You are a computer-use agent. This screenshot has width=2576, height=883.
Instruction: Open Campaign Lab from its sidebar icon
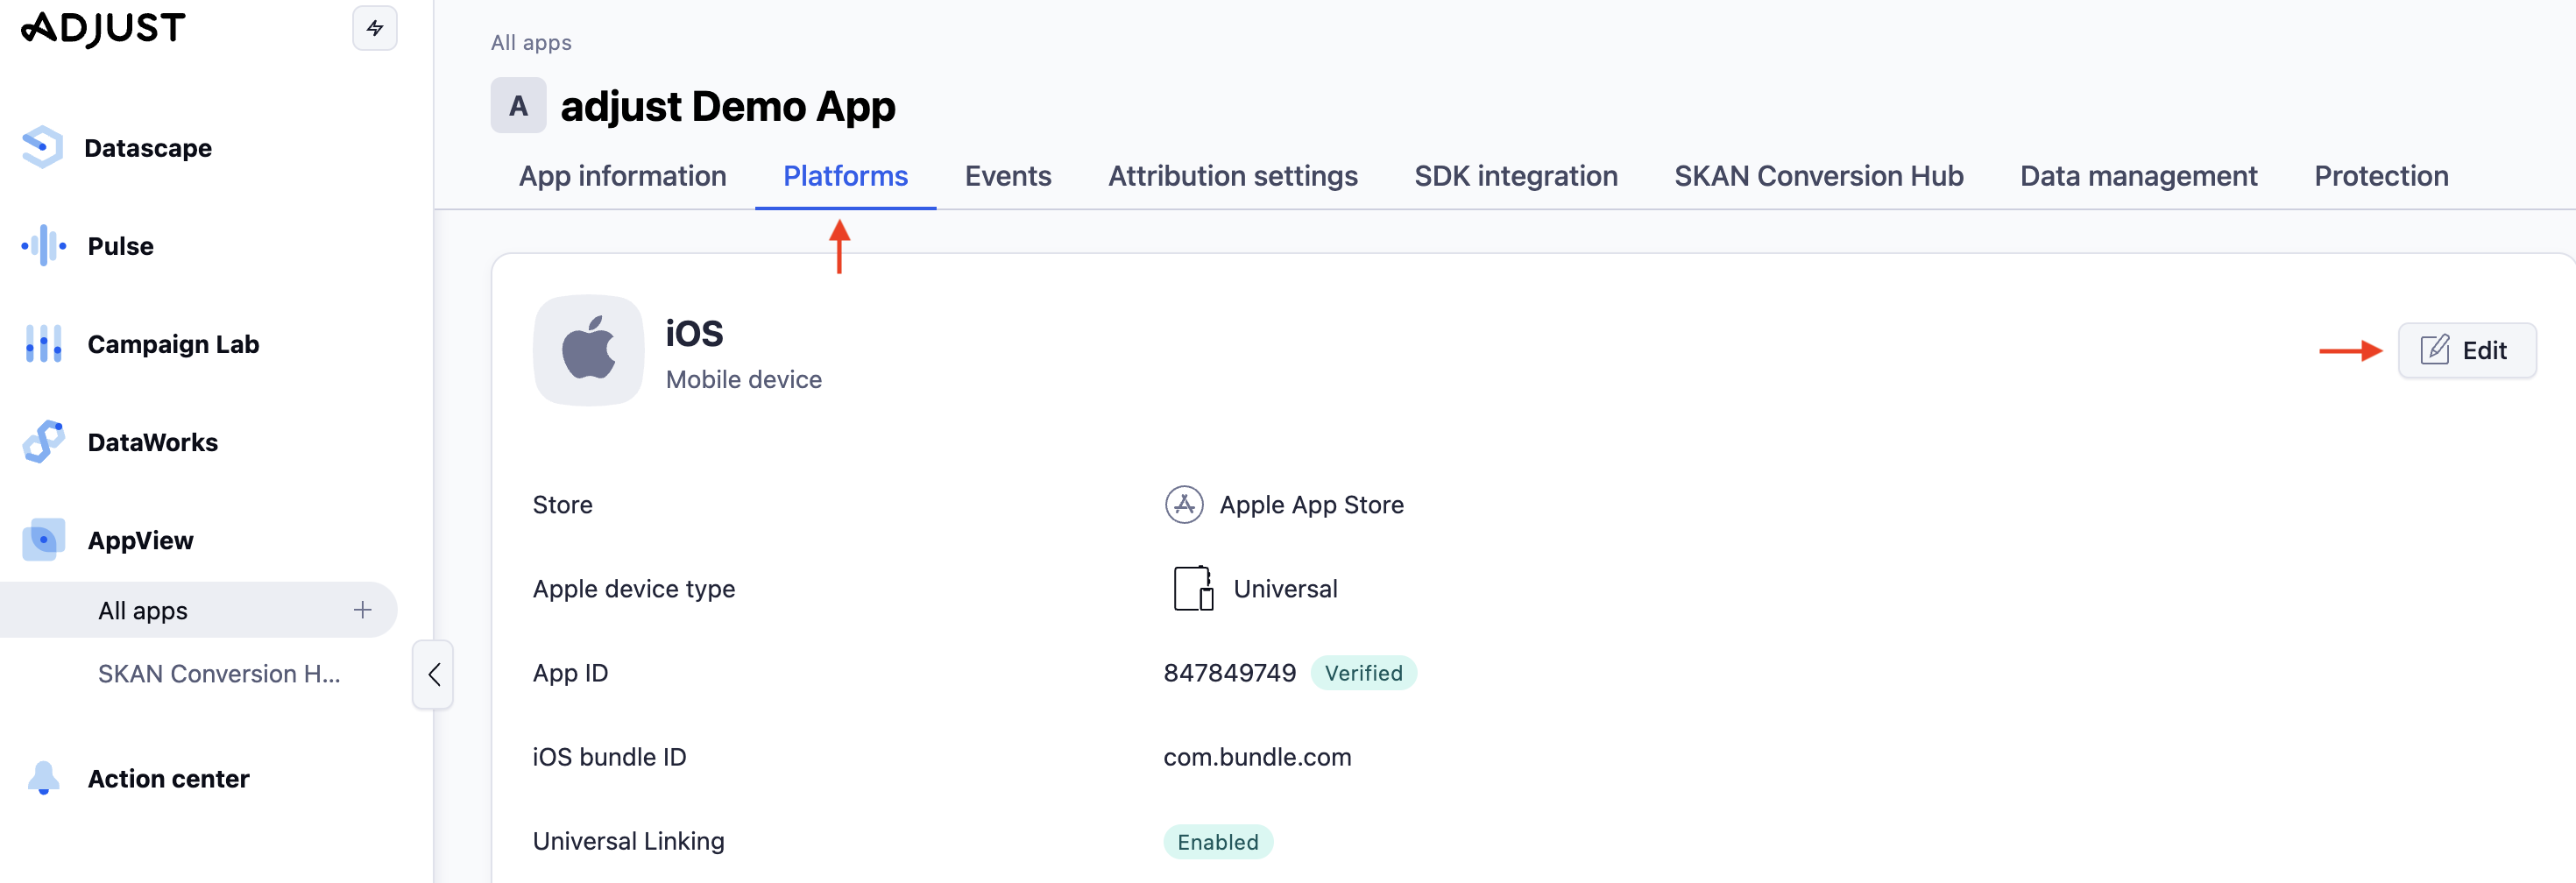pyautogui.click(x=43, y=344)
